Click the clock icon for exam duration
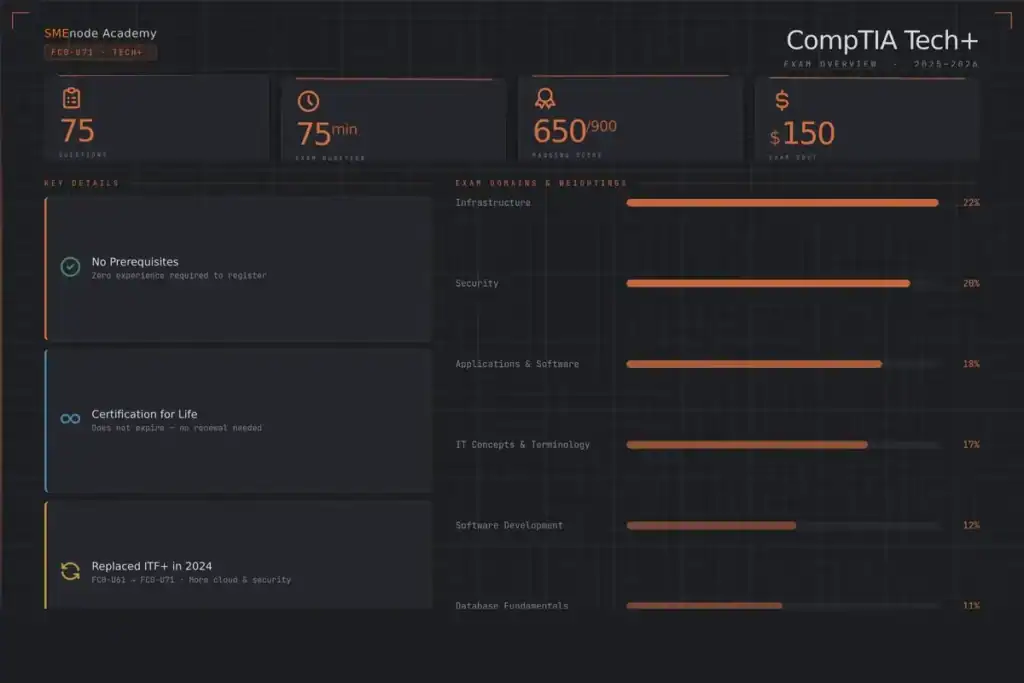 308,101
